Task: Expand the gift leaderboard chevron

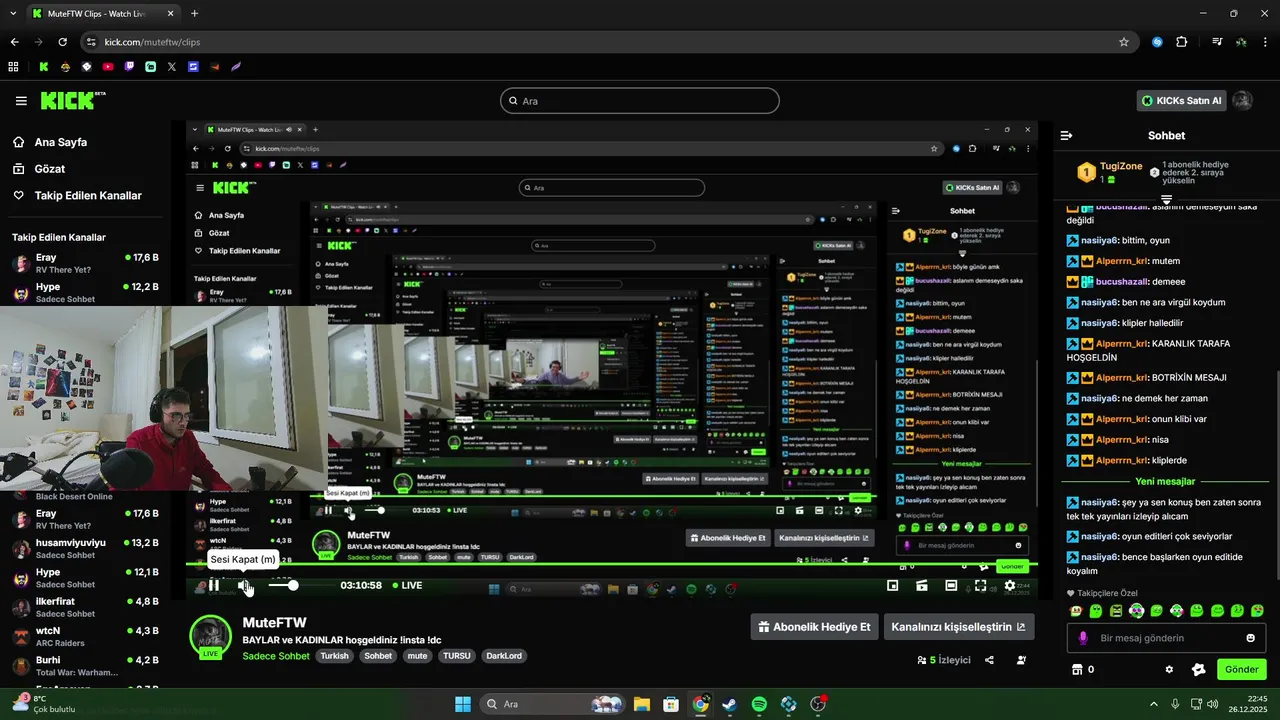Action: 1166,201
